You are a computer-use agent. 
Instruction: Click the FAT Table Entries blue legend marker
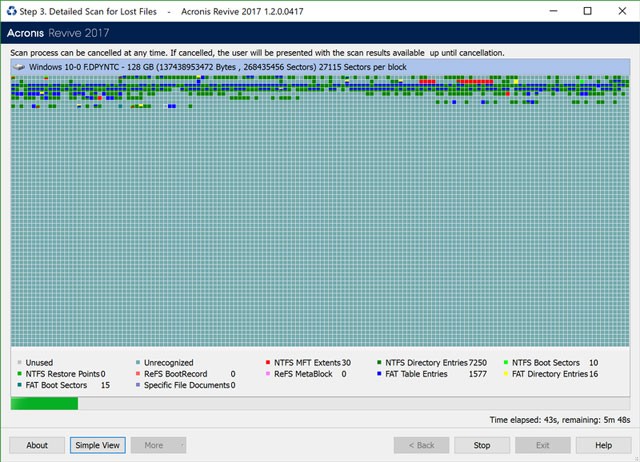click(380, 374)
